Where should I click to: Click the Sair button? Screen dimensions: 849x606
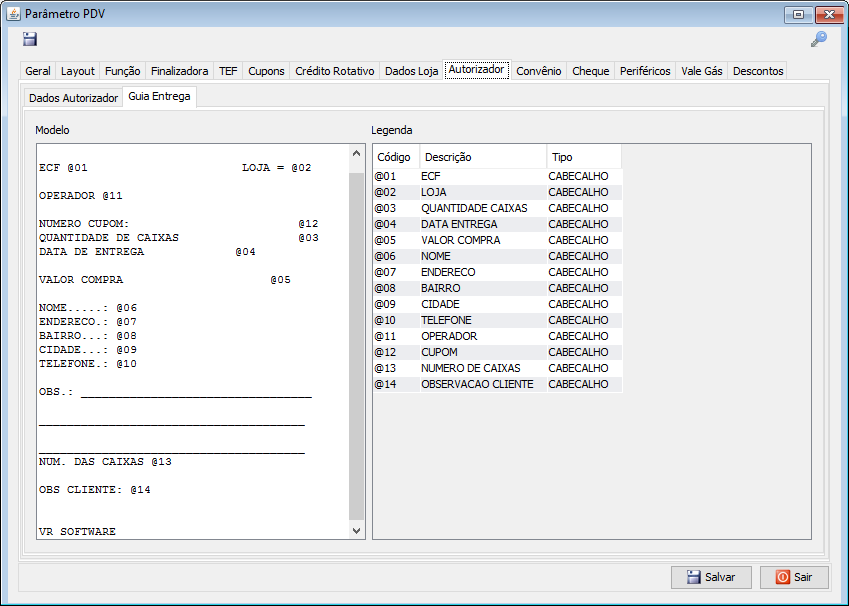click(x=794, y=577)
